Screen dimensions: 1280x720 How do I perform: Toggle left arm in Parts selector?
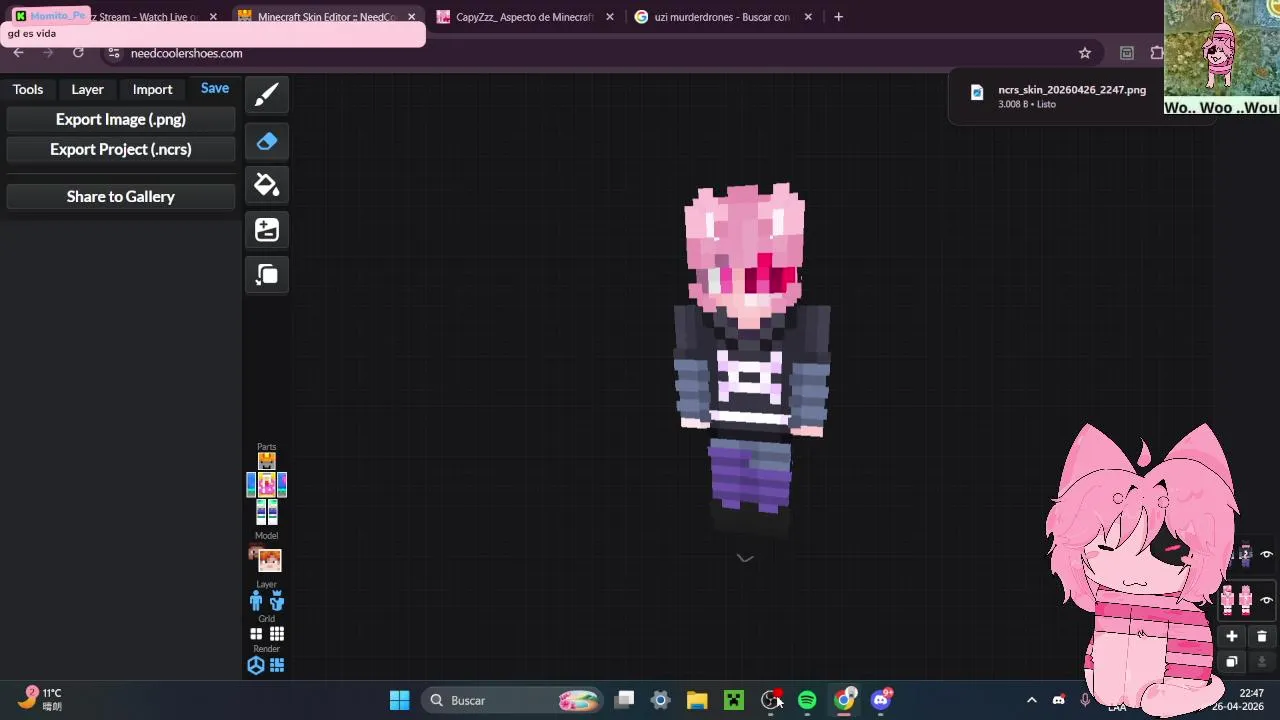coord(252,484)
